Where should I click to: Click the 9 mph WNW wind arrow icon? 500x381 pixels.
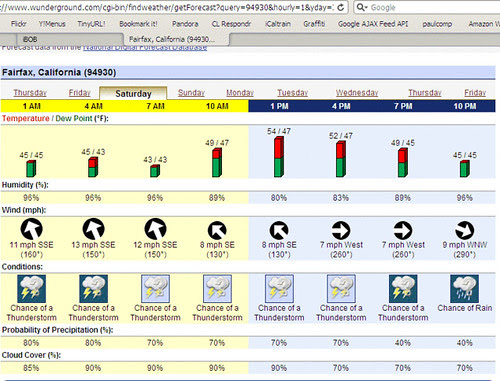(x=465, y=230)
